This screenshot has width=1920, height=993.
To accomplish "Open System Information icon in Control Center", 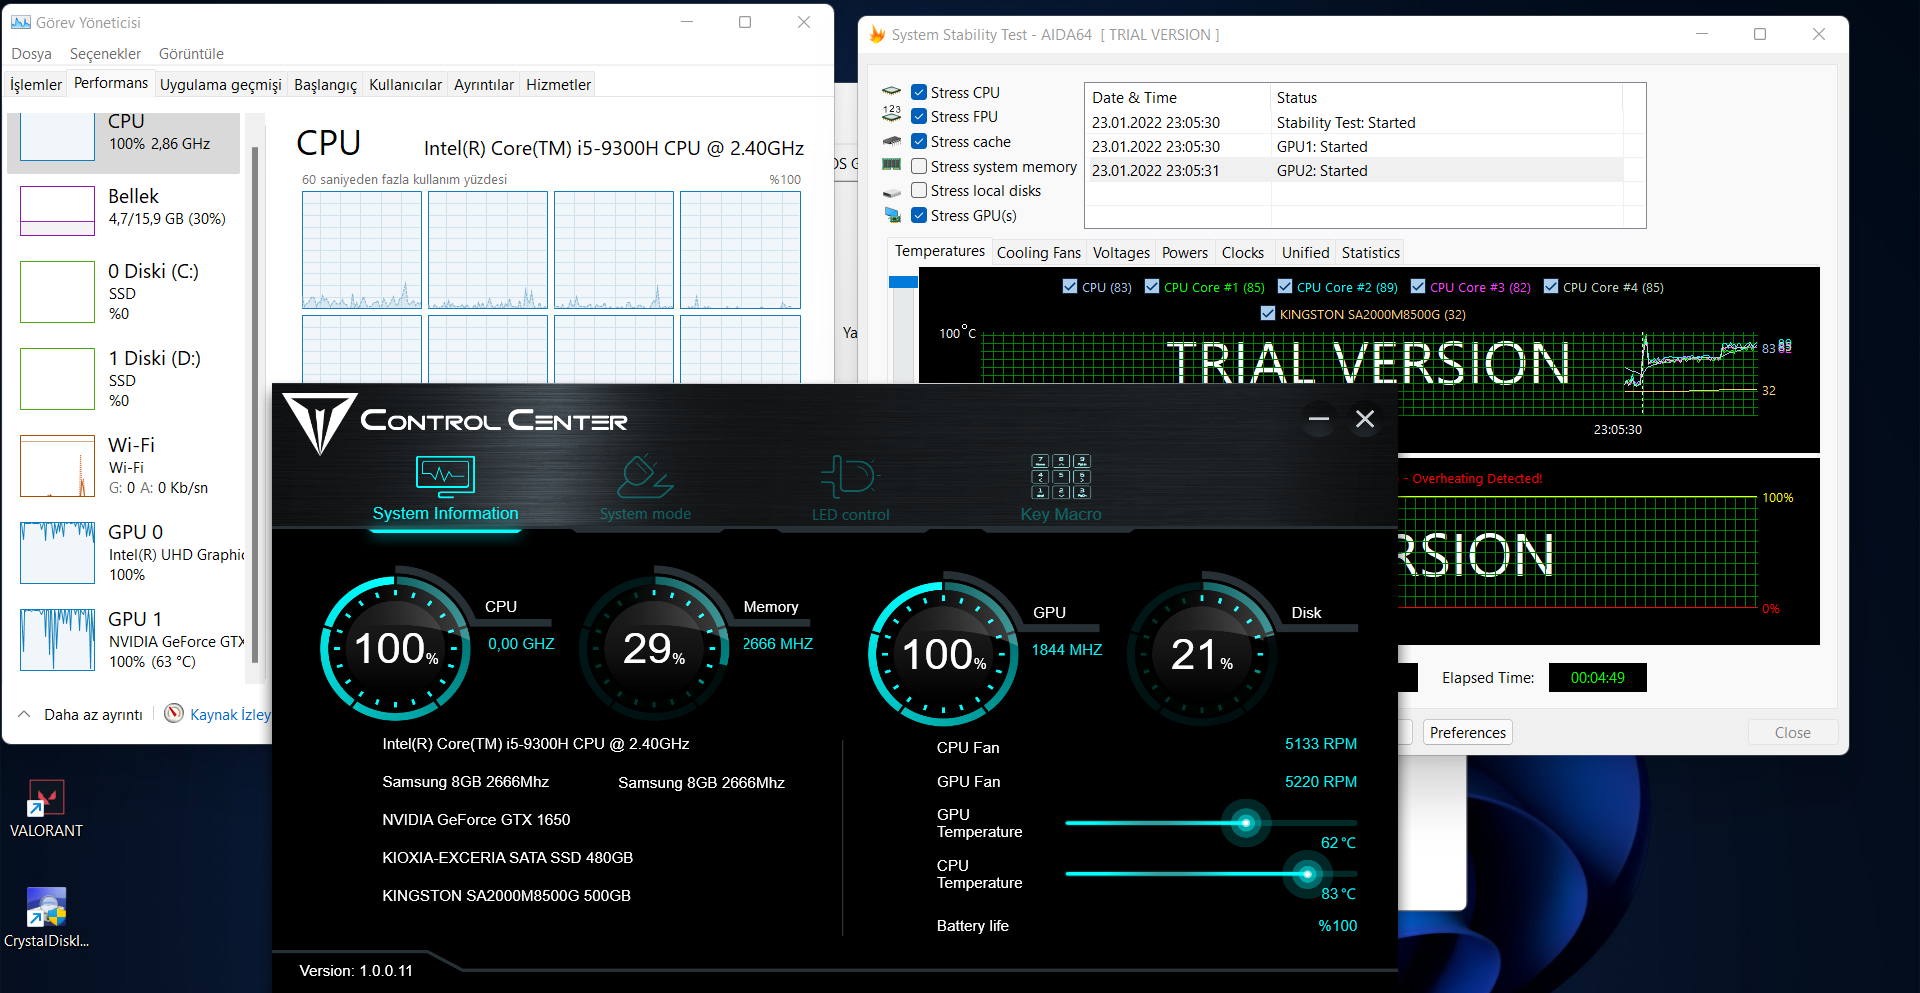I will coord(445,477).
